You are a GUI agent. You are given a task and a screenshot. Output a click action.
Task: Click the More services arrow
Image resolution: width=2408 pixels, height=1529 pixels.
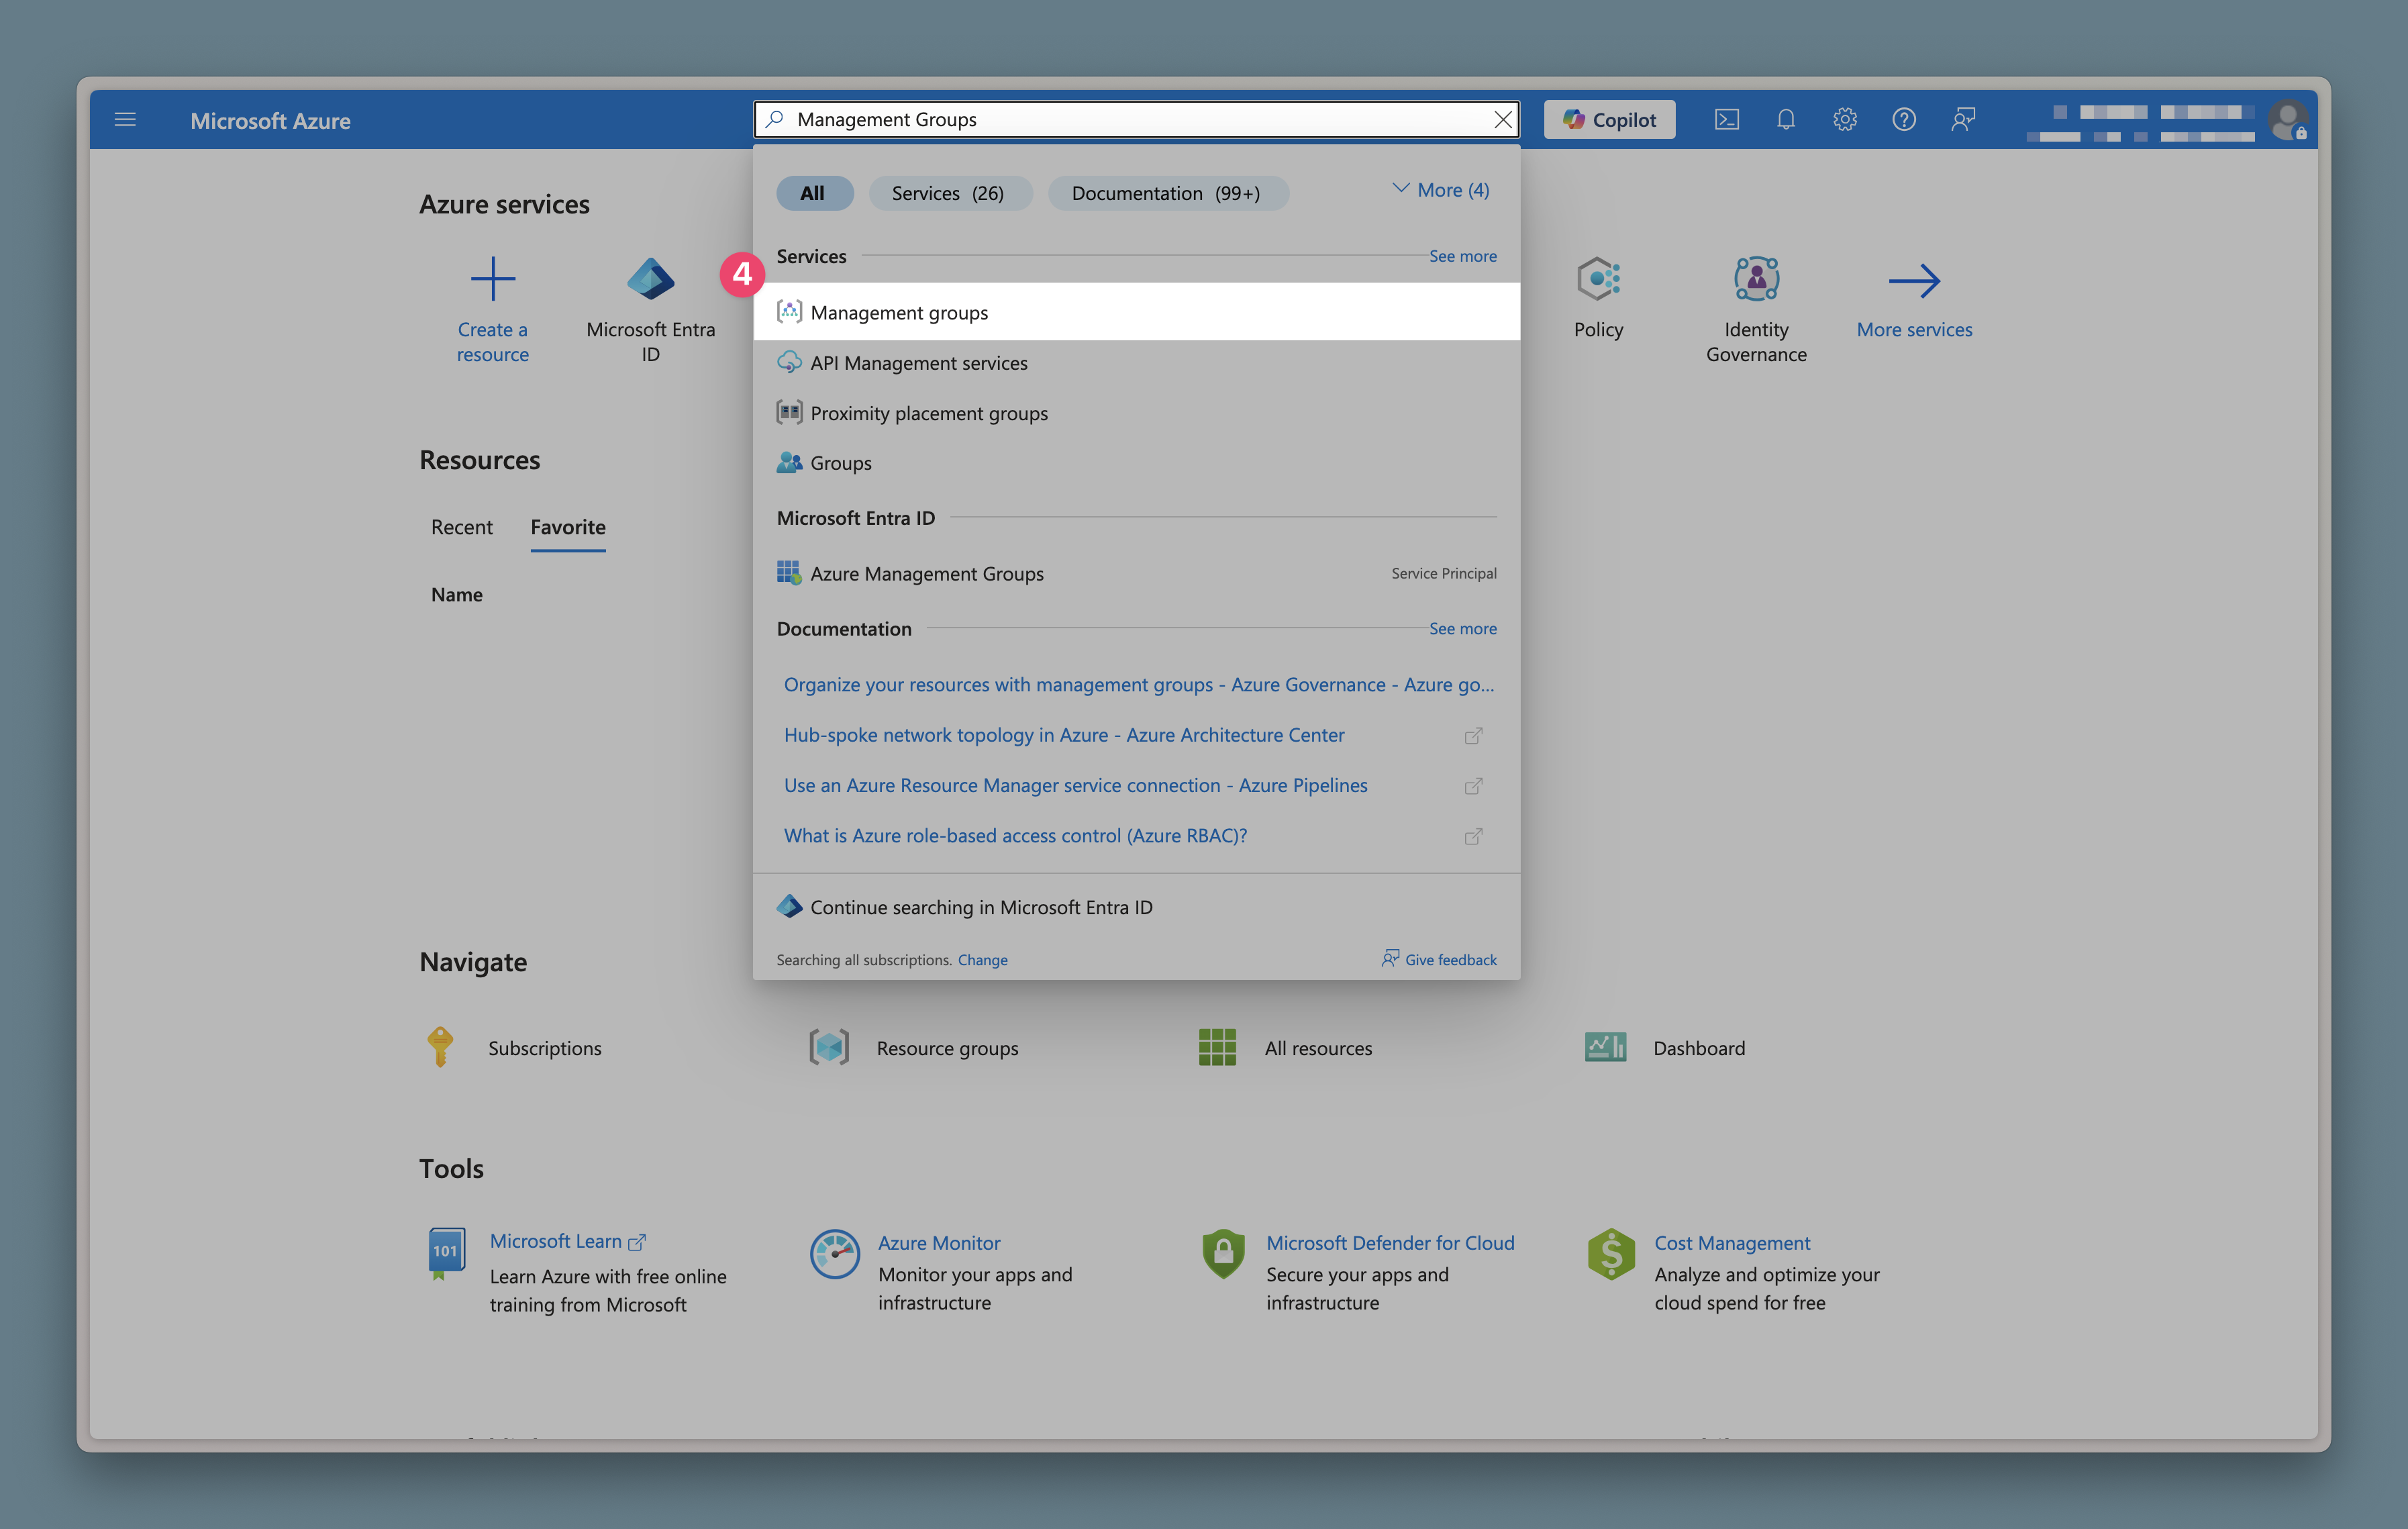pos(1914,280)
